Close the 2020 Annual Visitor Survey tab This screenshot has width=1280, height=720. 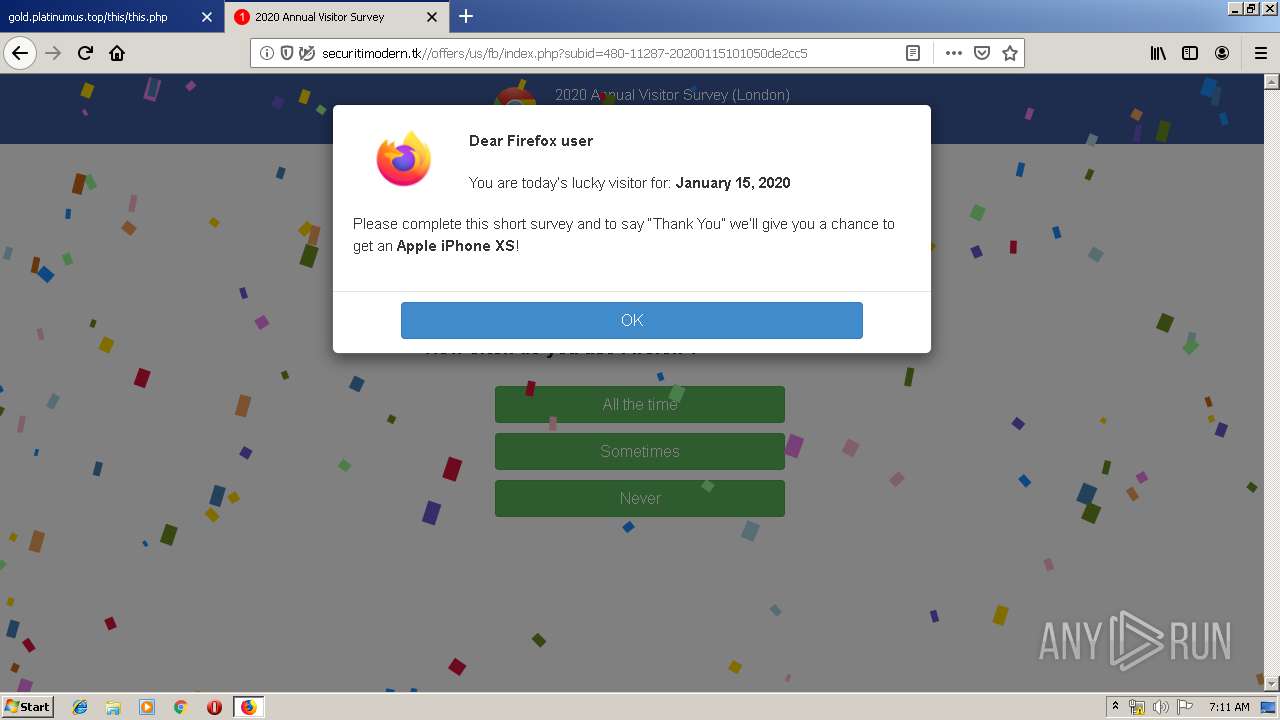tap(432, 17)
